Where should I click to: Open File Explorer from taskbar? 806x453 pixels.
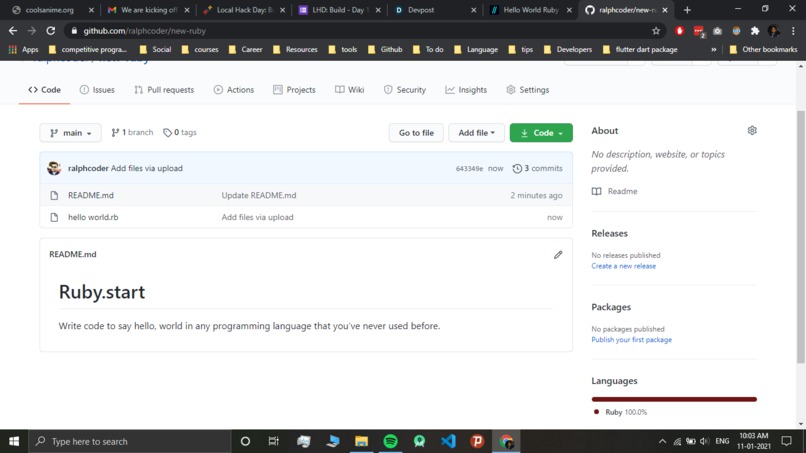tap(361, 441)
